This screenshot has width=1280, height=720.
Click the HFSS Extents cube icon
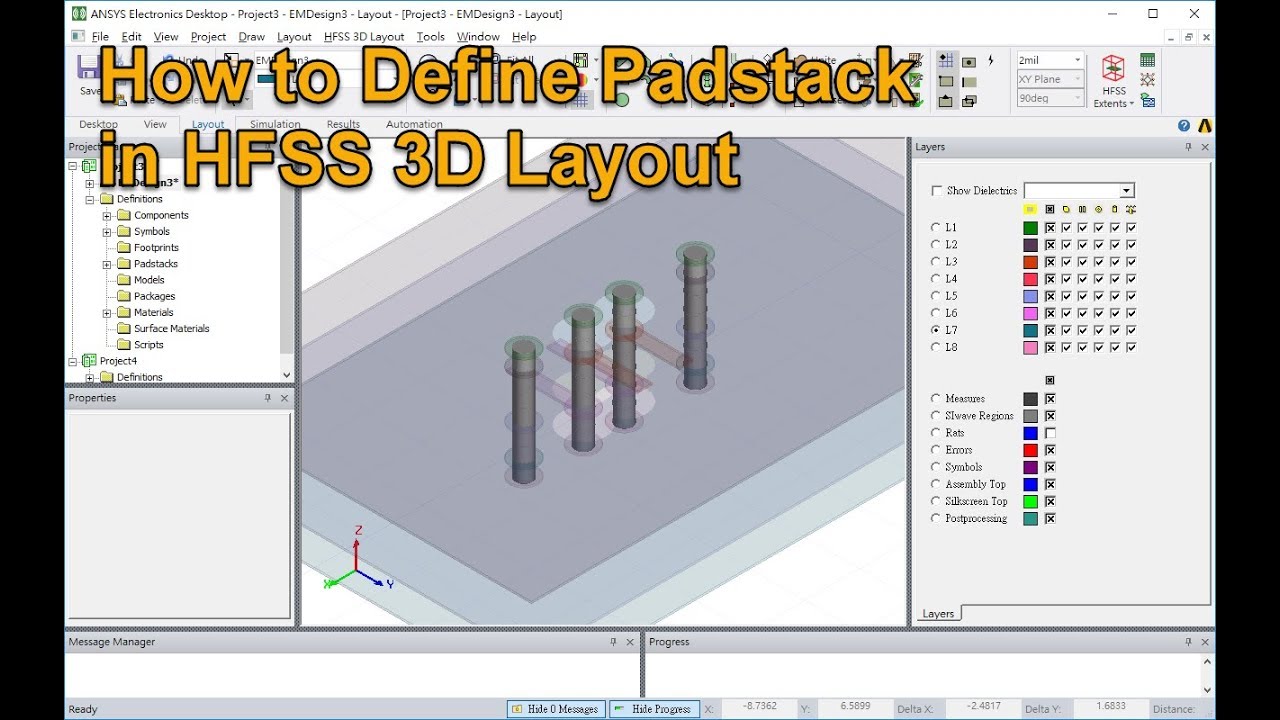click(x=1112, y=69)
